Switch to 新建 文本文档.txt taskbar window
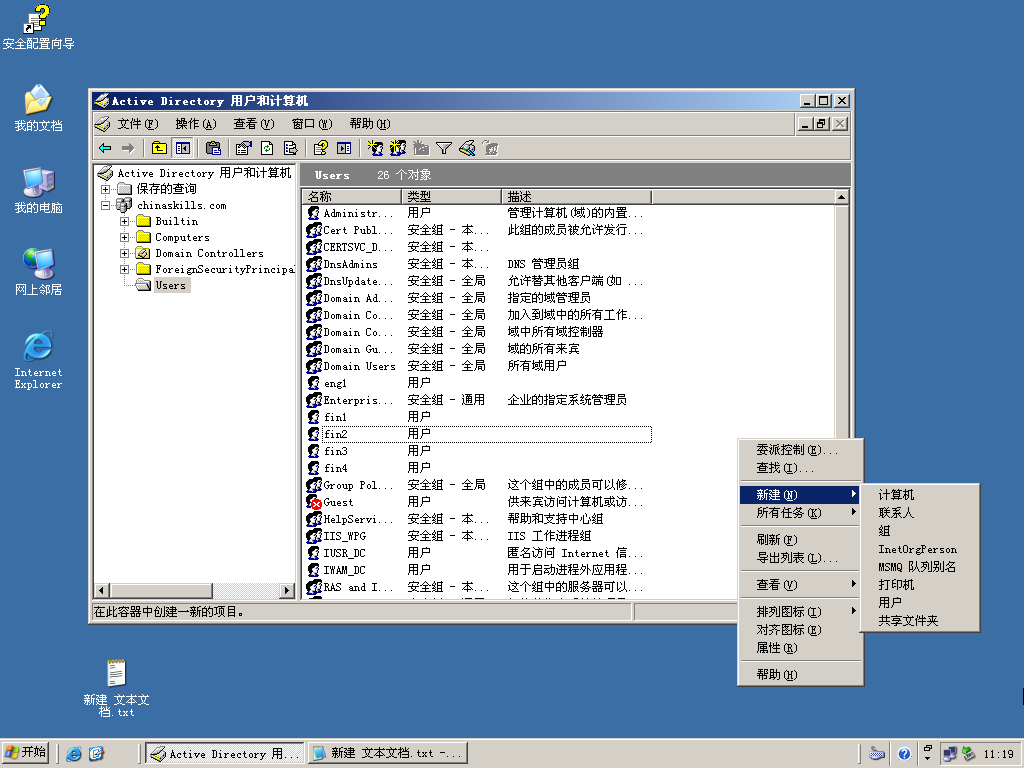This screenshot has width=1024, height=768. coord(389,754)
